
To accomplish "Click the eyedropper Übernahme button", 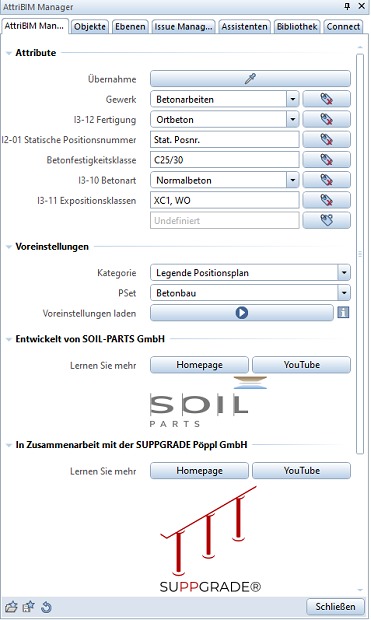I will (x=250, y=79).
